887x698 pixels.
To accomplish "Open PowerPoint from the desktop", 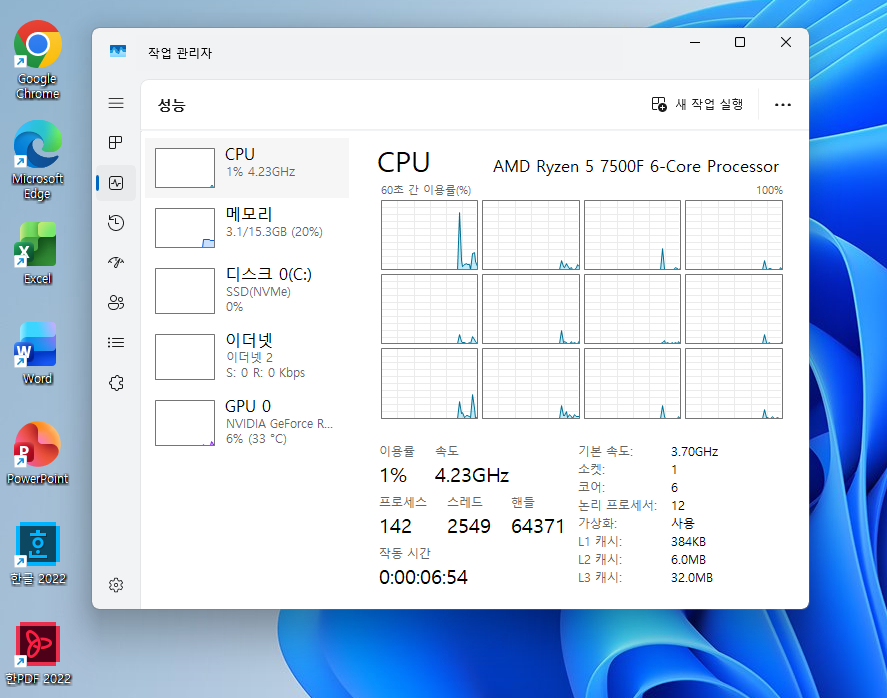I will click(37, 445).
